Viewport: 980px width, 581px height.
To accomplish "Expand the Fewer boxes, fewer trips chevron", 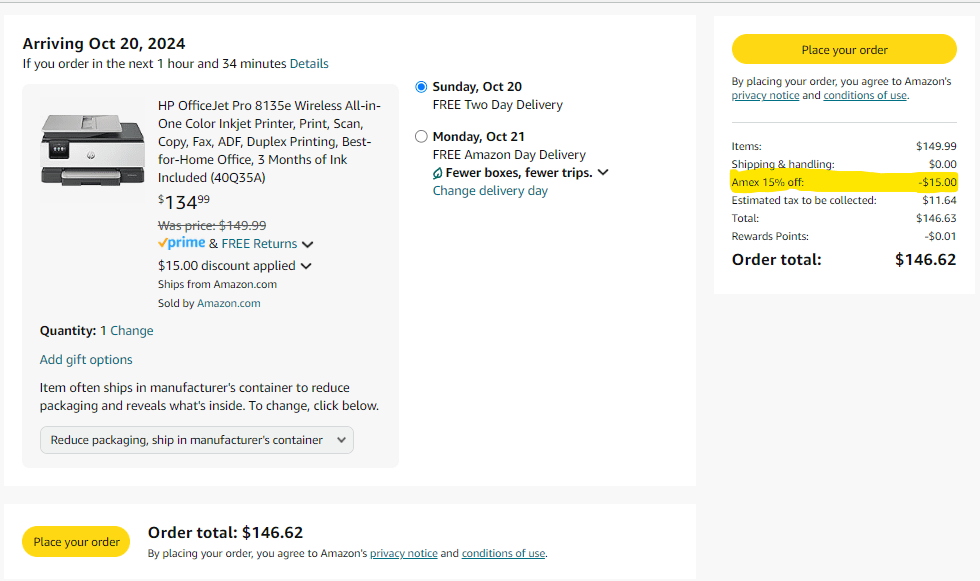I will [x=603, y=172].
